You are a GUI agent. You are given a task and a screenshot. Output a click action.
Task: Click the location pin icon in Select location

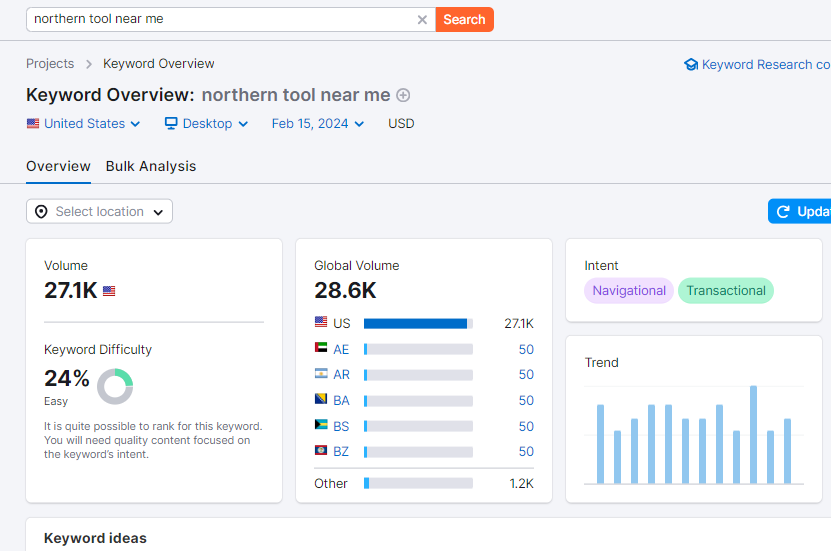click(x=41, y=212)
